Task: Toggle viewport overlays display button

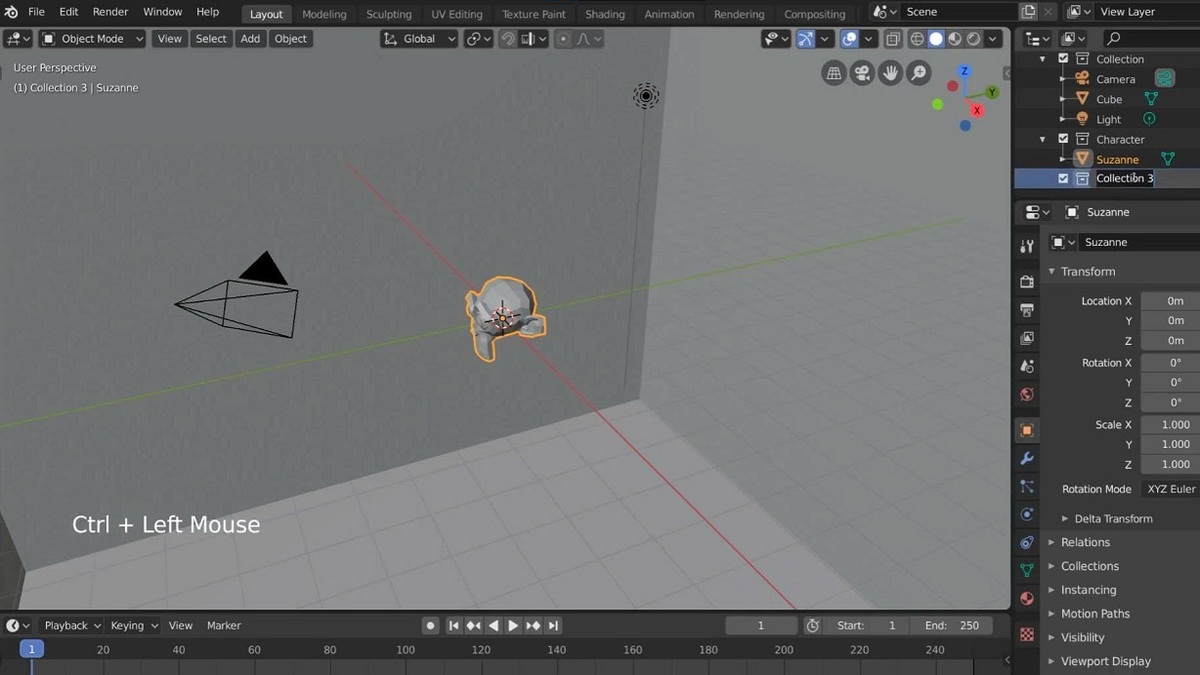Action: (849, 39)
